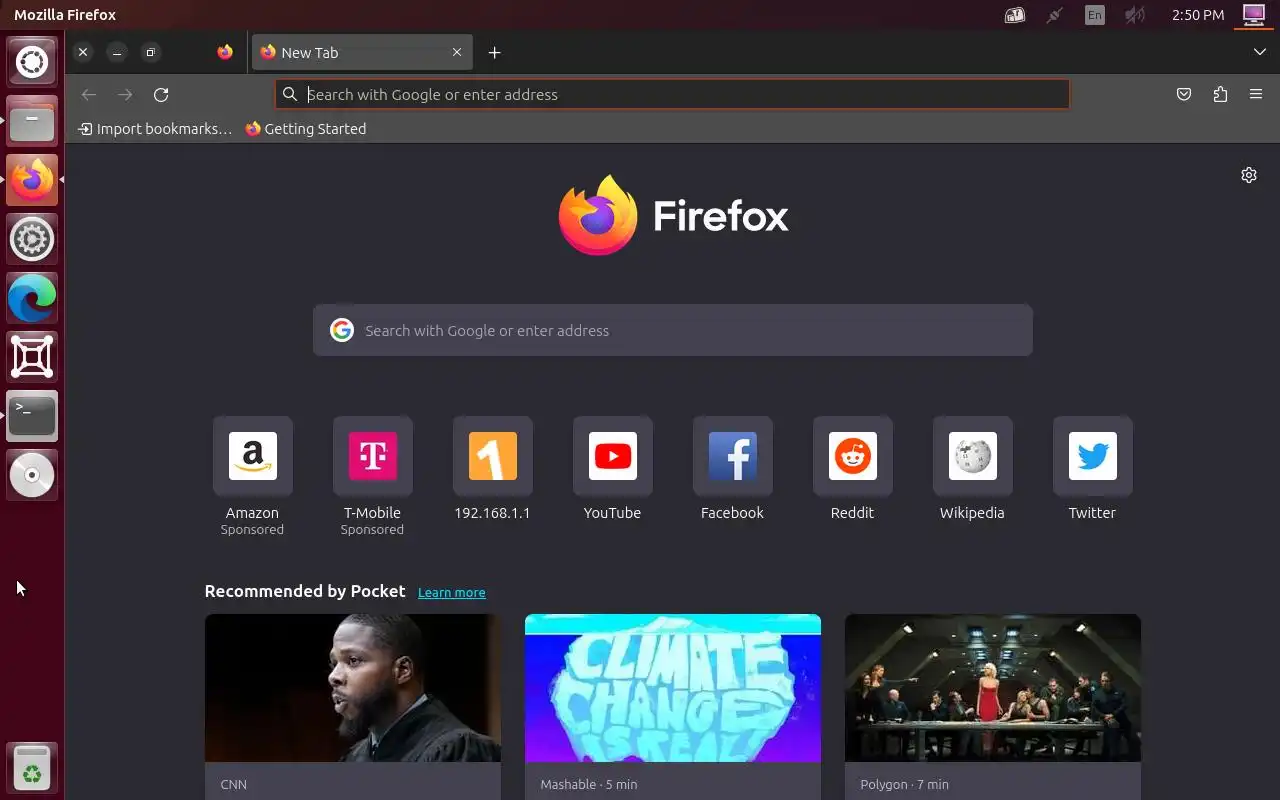
Task: Click the address bar search field
Action: click(x=672, y=94)
